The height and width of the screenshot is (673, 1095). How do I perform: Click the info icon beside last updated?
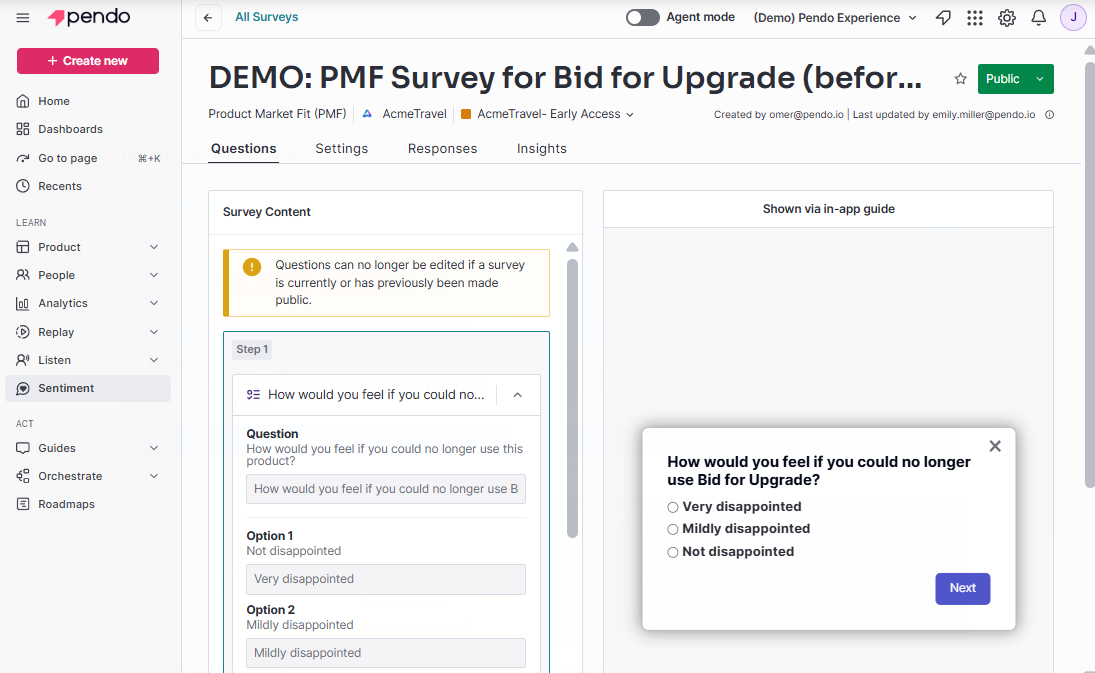coord(1049,114)
